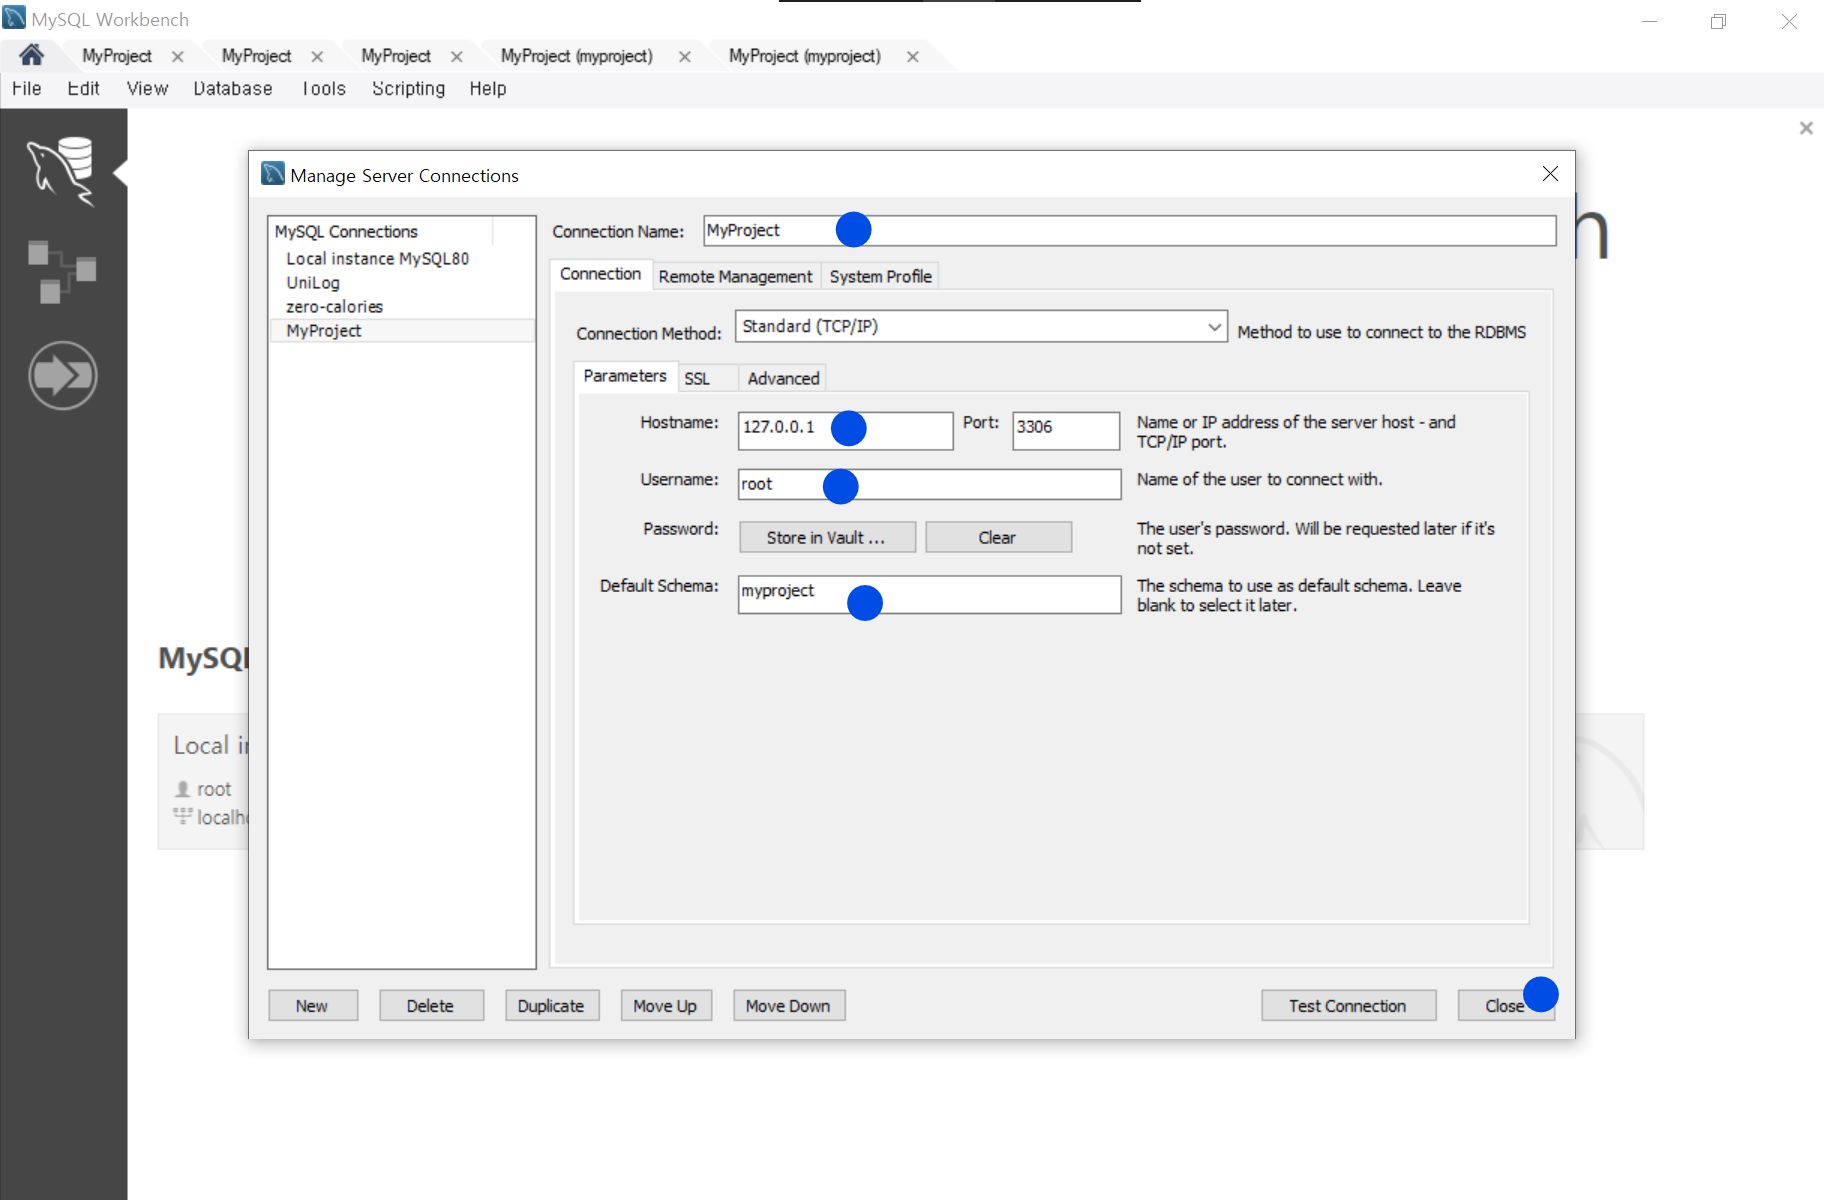Image resolution: width=1824 pixels, height=1200 pixels.
Task: Click the Username input field
Action: 930,485
